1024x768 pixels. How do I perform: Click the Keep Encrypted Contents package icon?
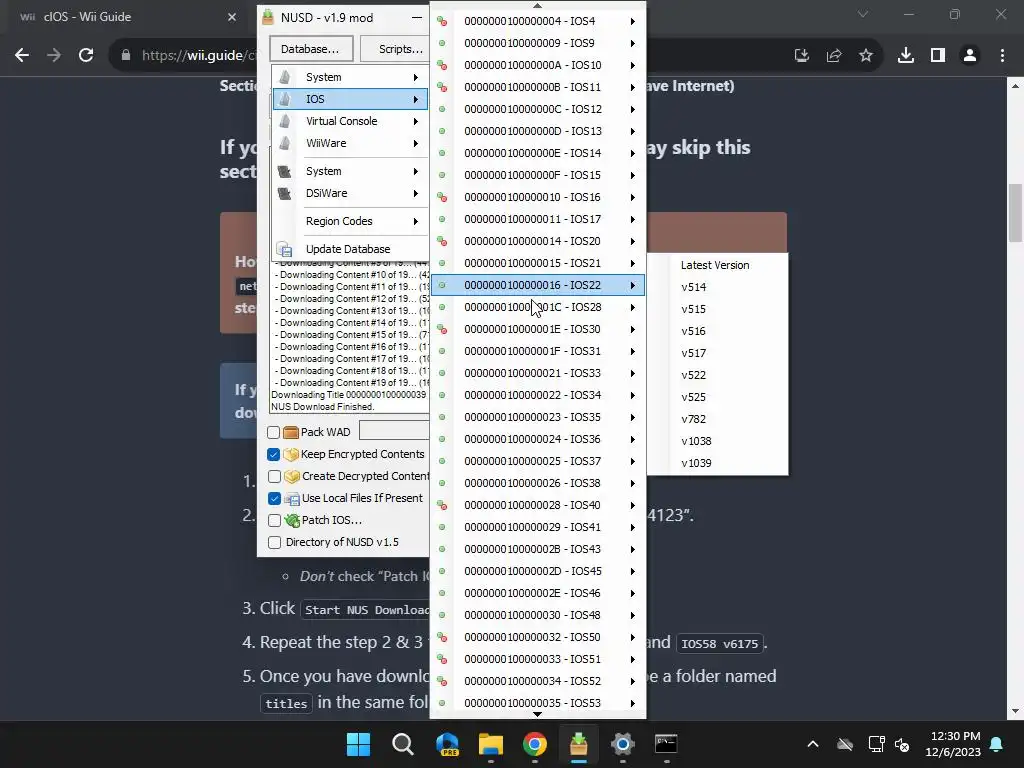[291, 455]
